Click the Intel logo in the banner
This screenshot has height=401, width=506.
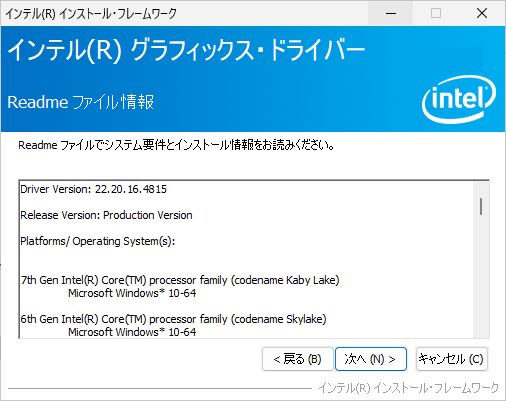459,99
